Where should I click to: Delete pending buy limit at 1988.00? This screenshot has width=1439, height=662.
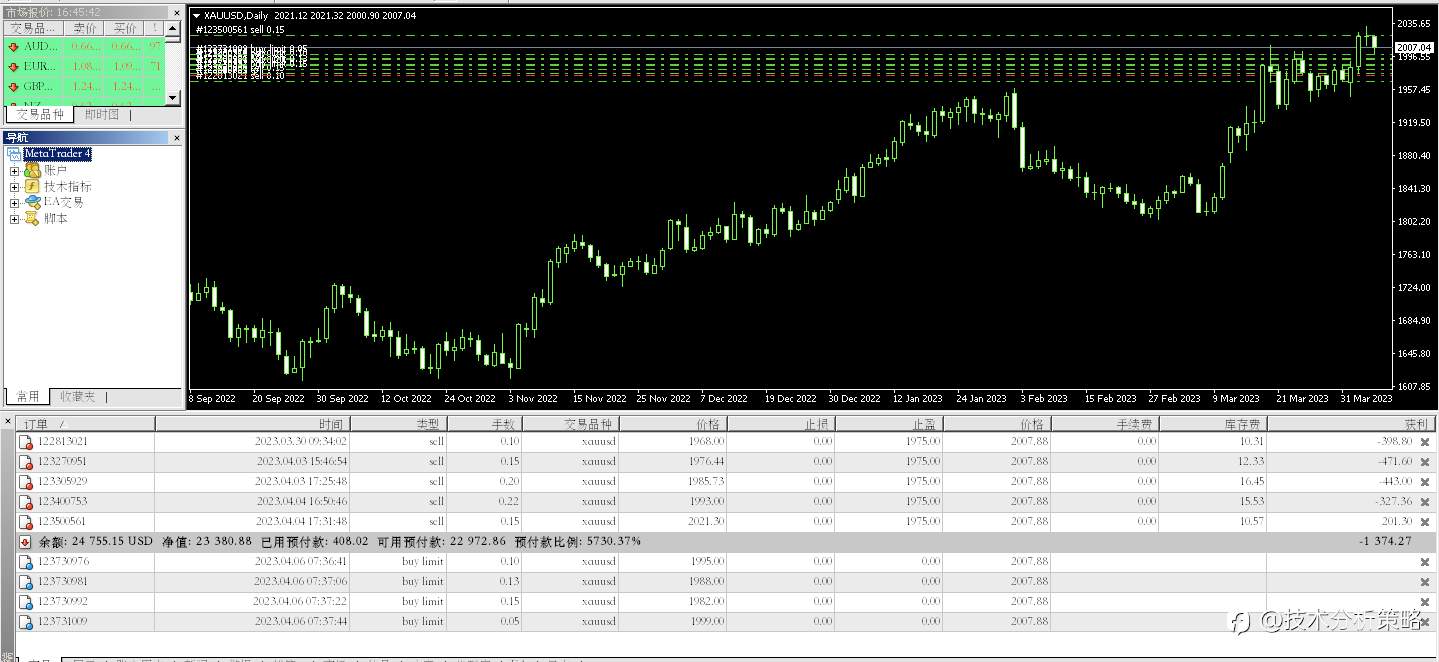coord(1425,581)
